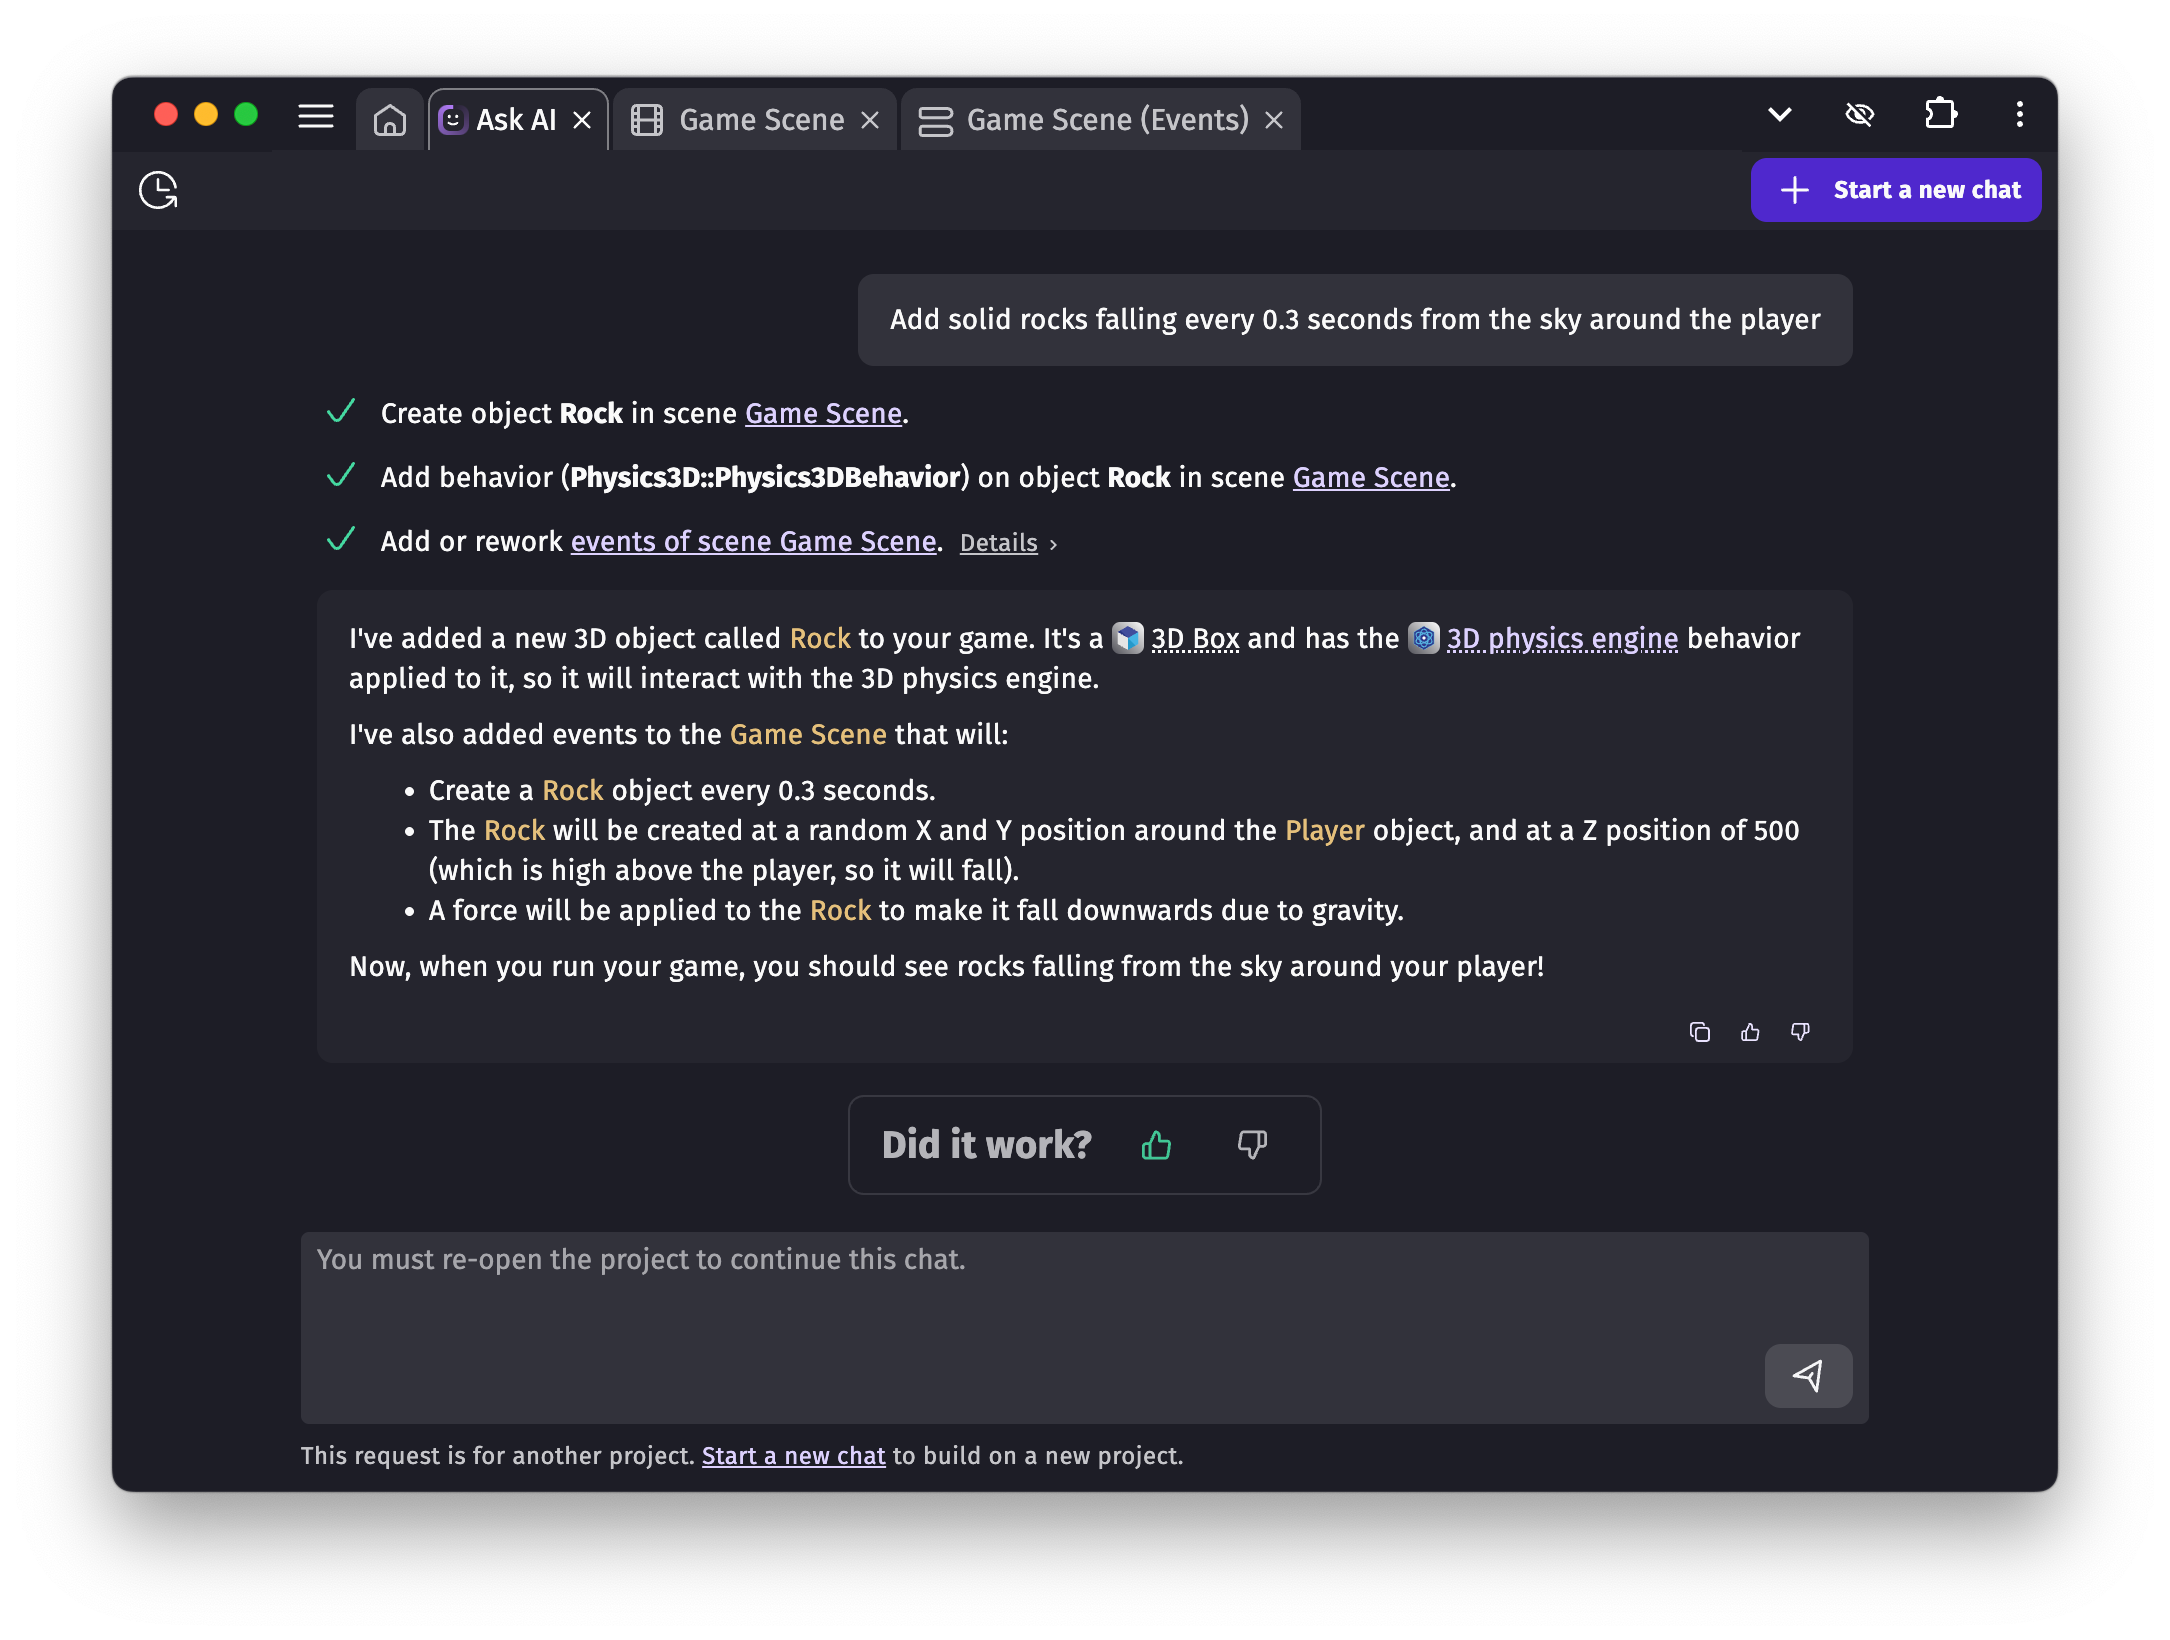Click the Home tab icon
This screenshot has width=2170, height=1640.
(390, 119)
